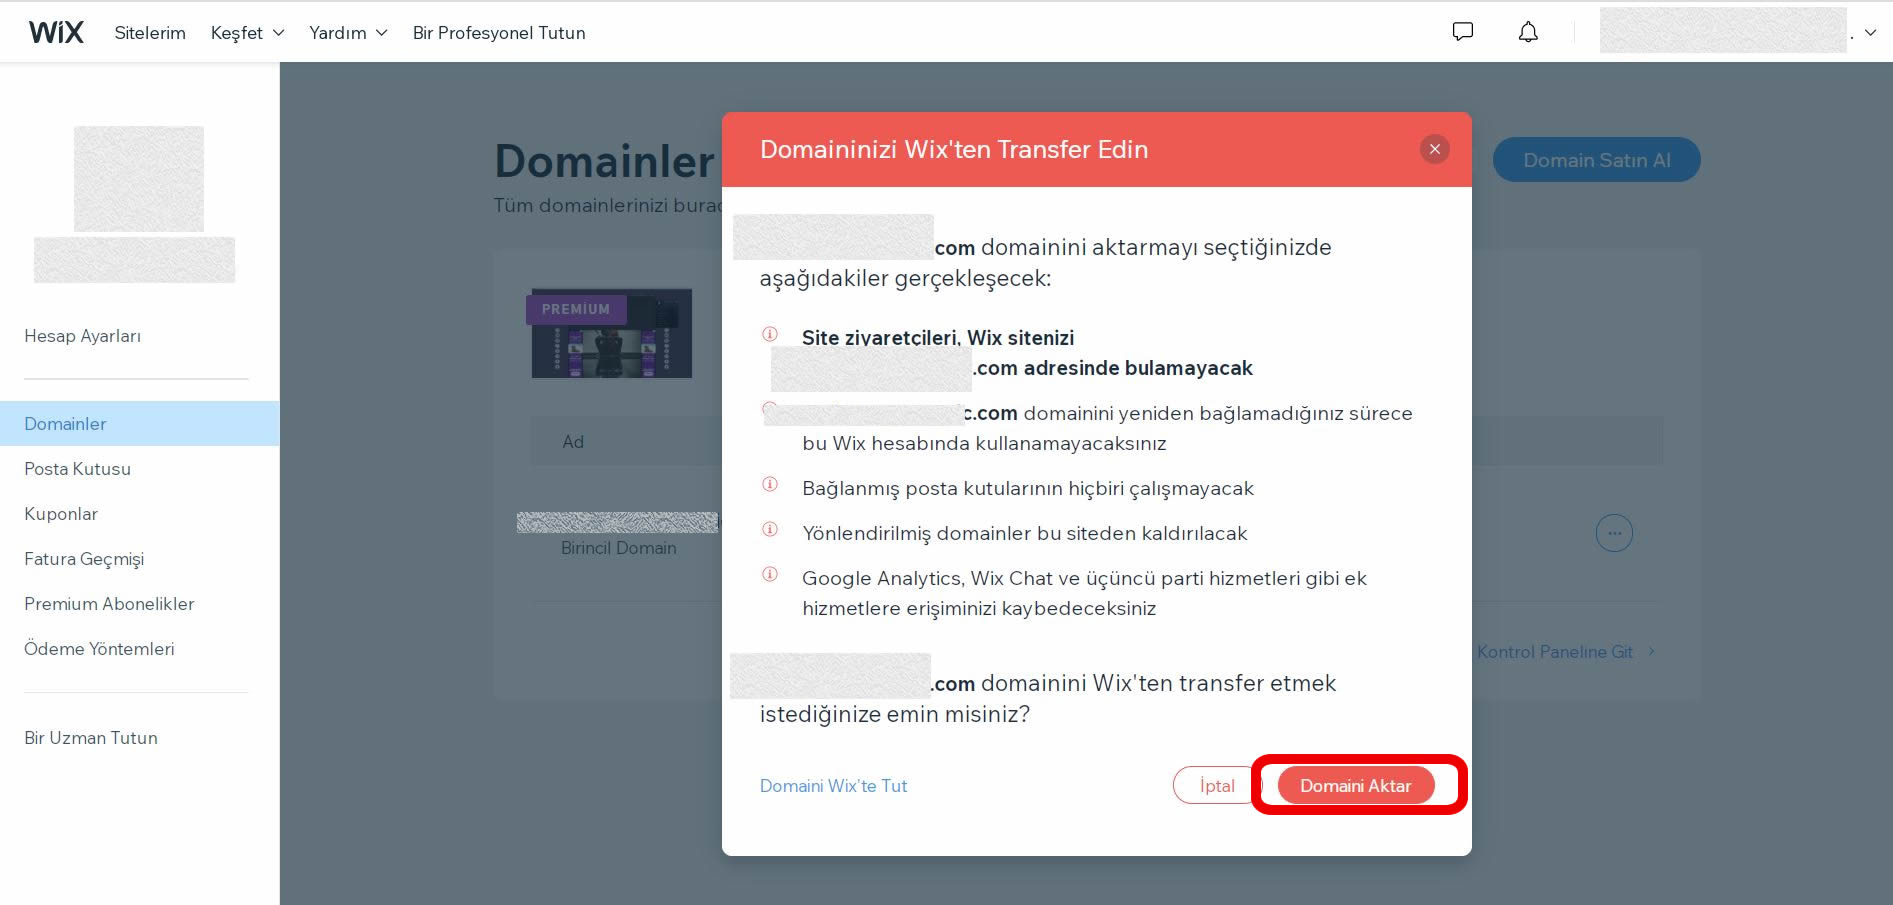
Task: Click warning icon beside Google Analytics line
Action: coord(770,574)
